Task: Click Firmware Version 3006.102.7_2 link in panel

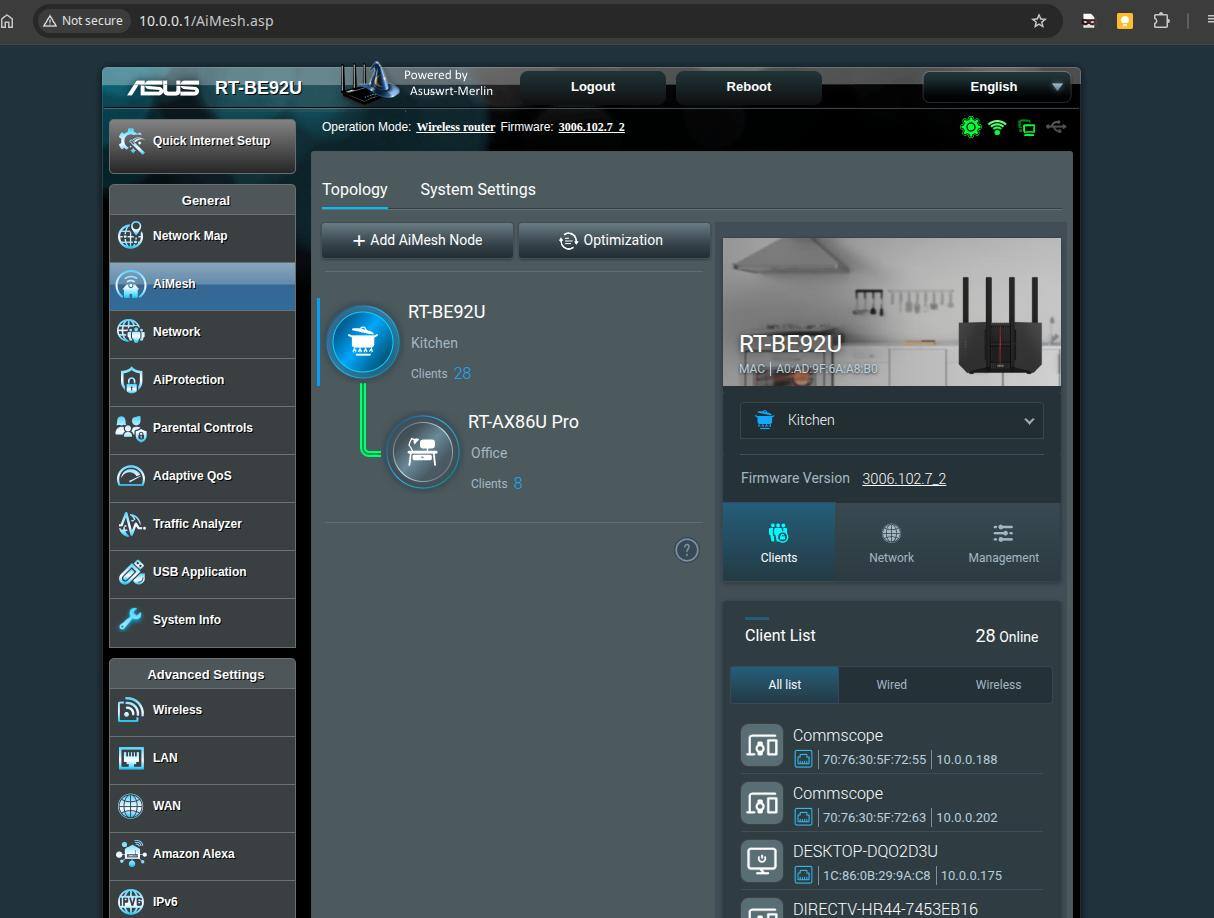Action: coord(904,479)
